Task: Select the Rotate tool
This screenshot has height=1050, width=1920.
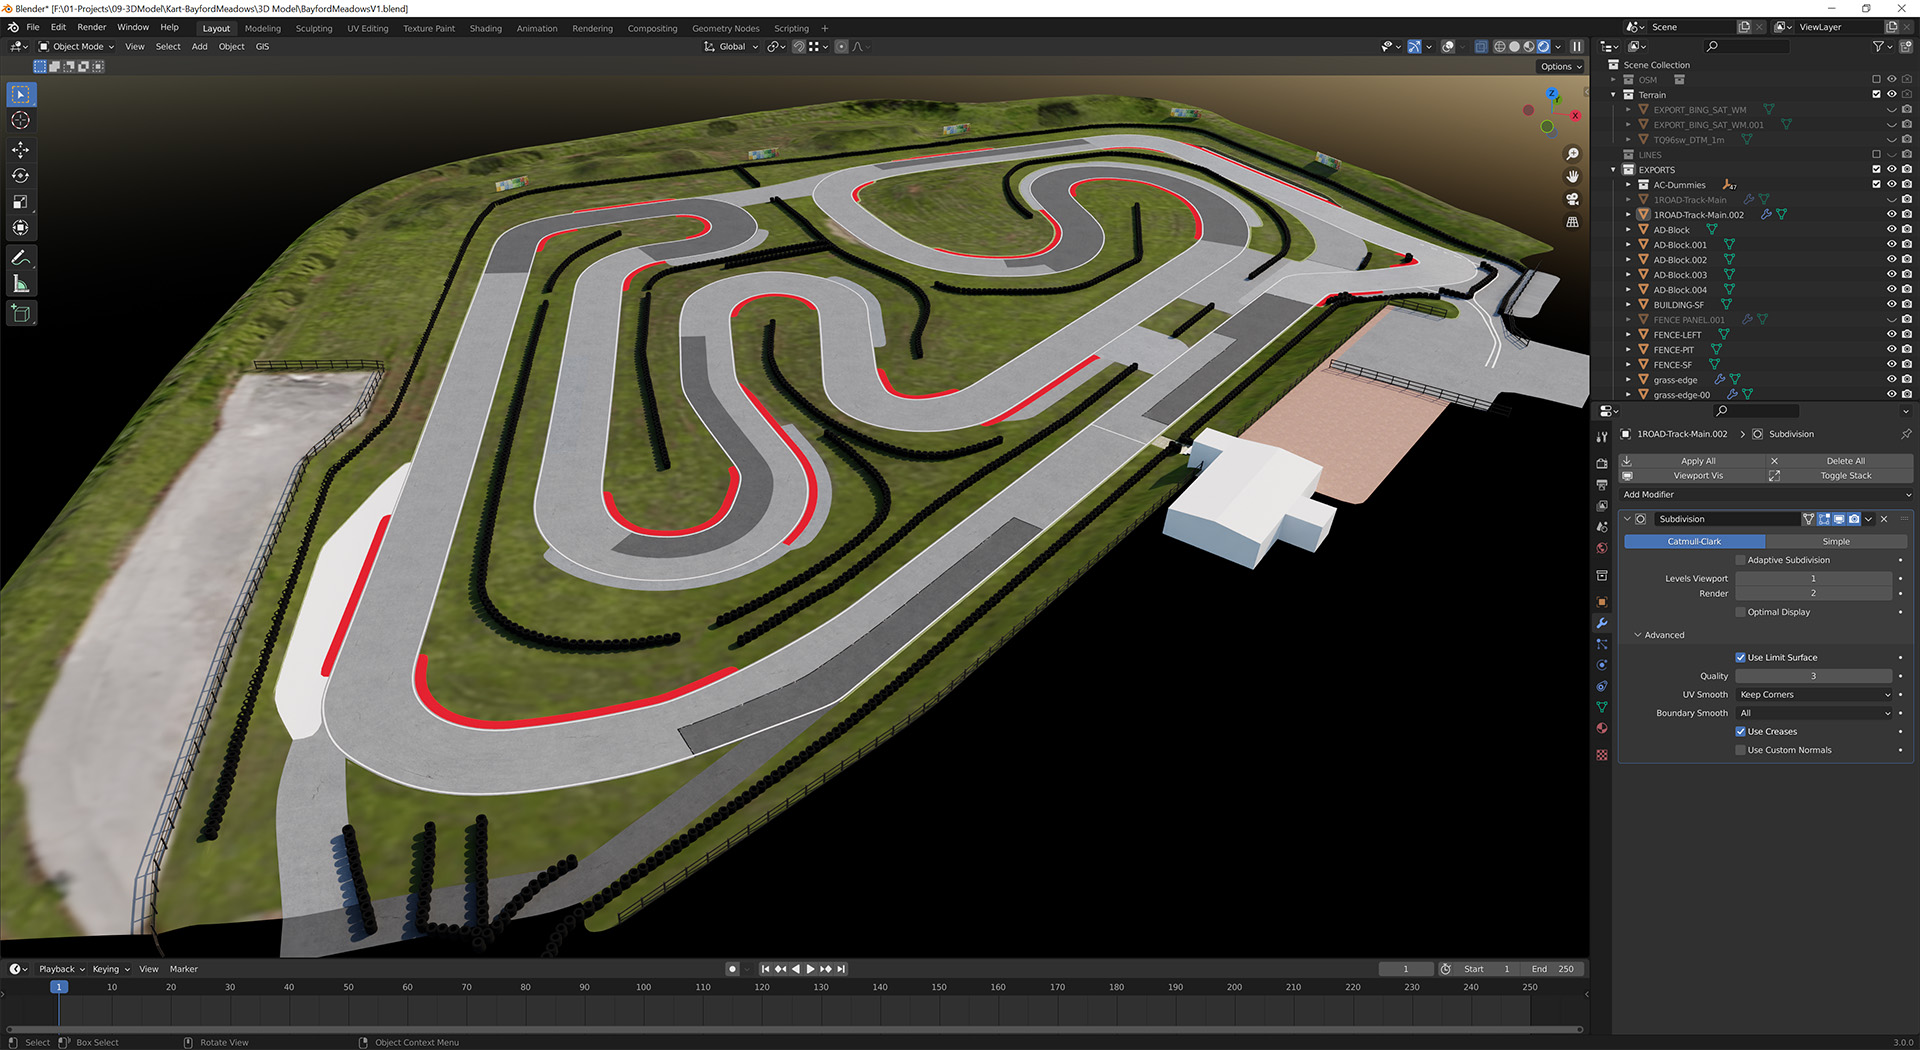Action: 20,176
